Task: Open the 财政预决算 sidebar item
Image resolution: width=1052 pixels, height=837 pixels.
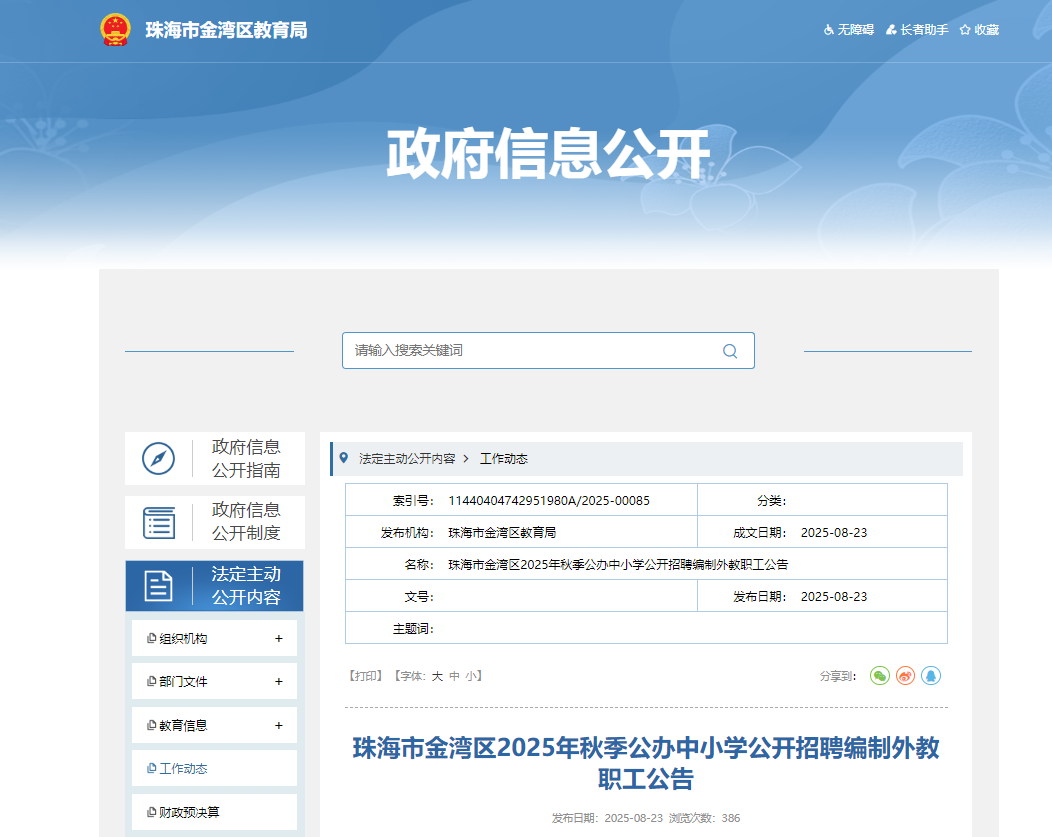Action: click(x=215, y=812)
